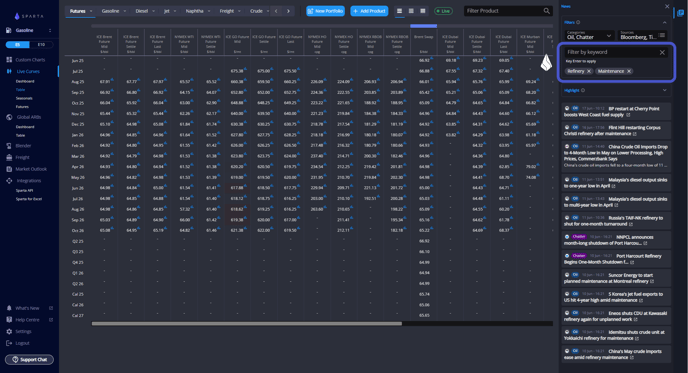Click the Global ARBs globe icon
Viewport: 688px width, 373px height.
point(9,117)
